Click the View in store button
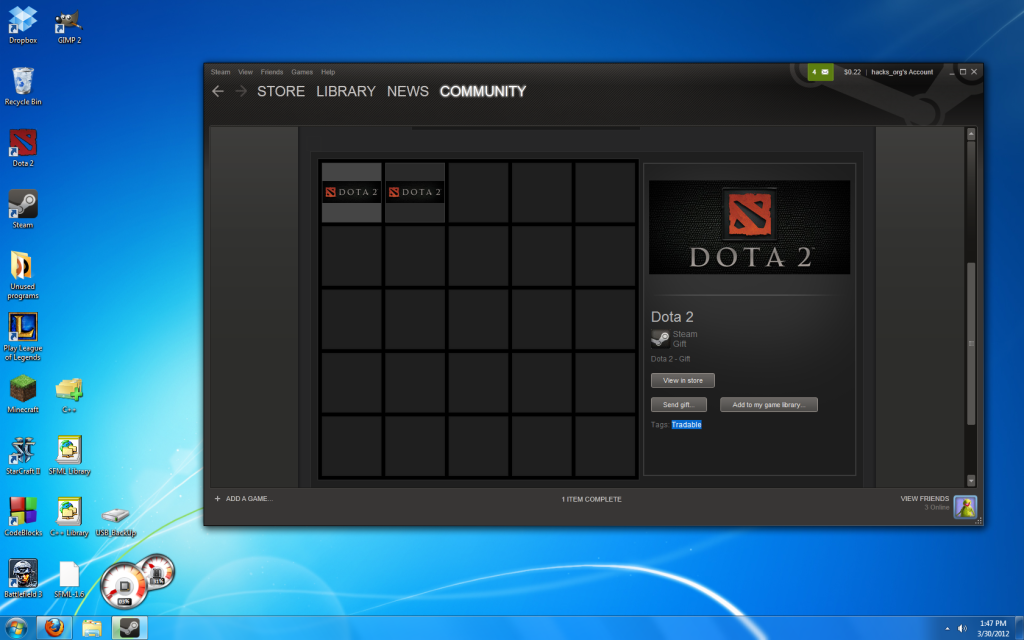Screen dimensions: 1024x640 (x=682, y=380)
